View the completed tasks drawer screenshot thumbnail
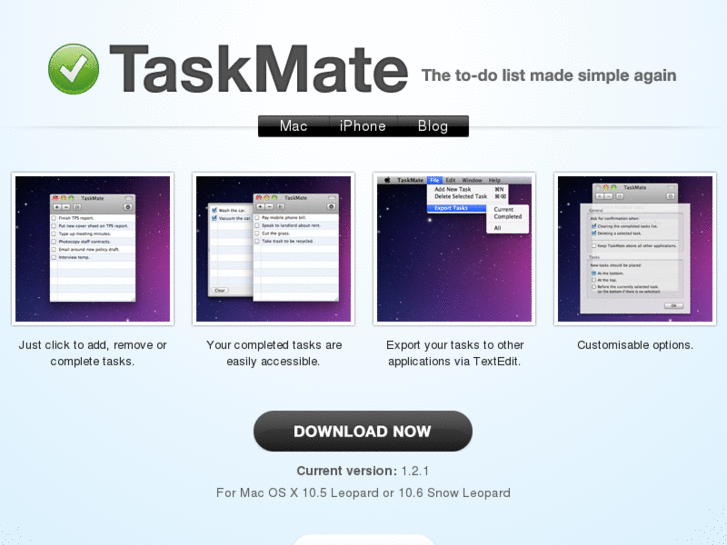 pyautogui.click(x=274, y=249)
